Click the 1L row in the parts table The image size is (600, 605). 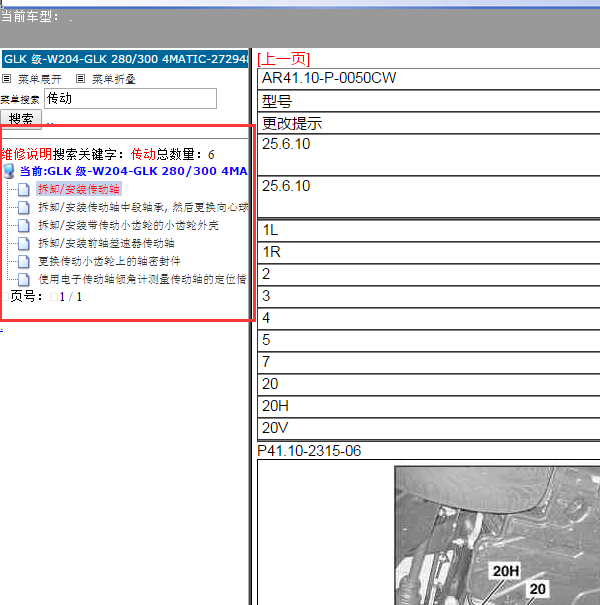coord(429,230)
